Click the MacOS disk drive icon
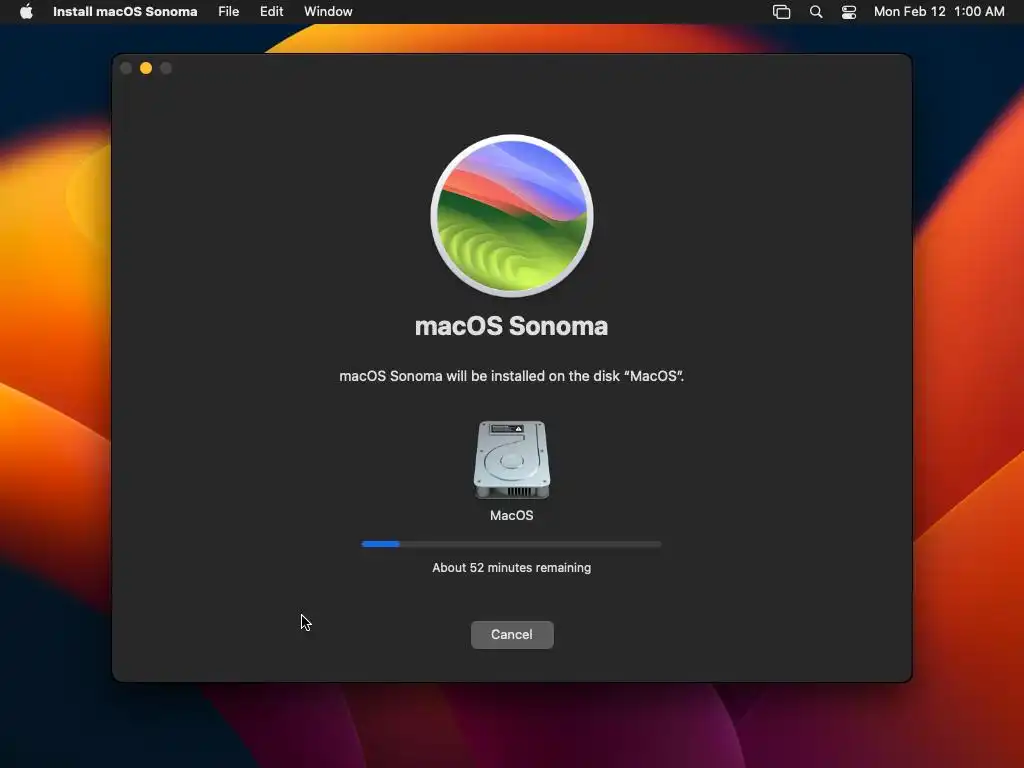This screenshot has height=768, width=1024. coord(512,461)
